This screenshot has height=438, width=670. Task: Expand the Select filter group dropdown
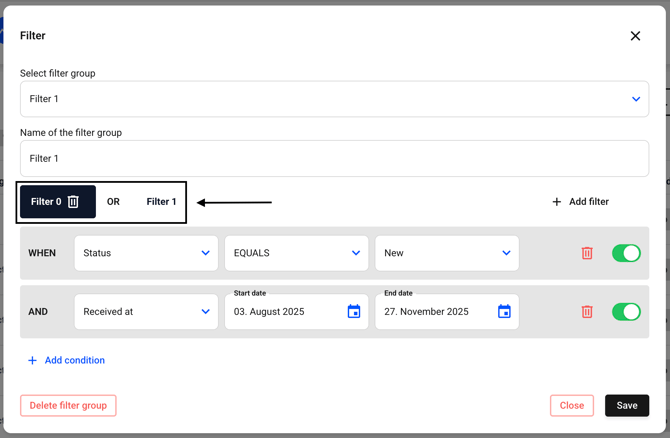(x=334, y=99)
